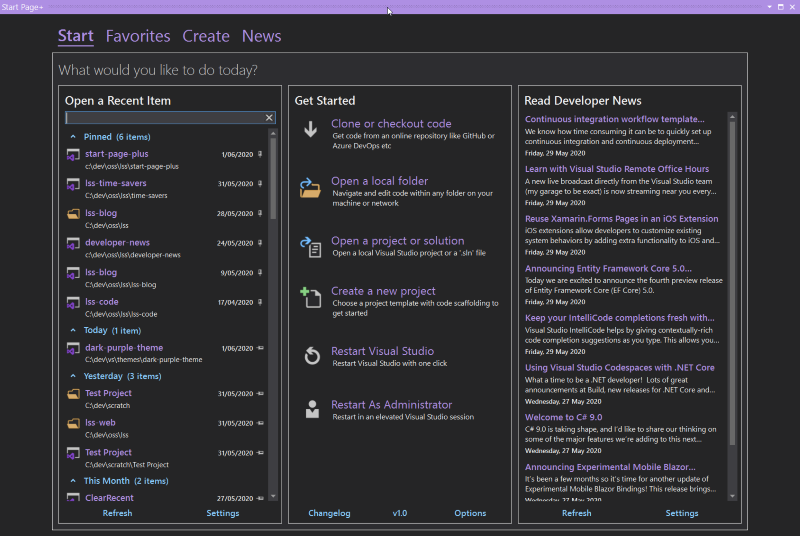Maximize the Start Page+ tool window
800x536 pixels.
pyautogui.click(x=781, y=7)
